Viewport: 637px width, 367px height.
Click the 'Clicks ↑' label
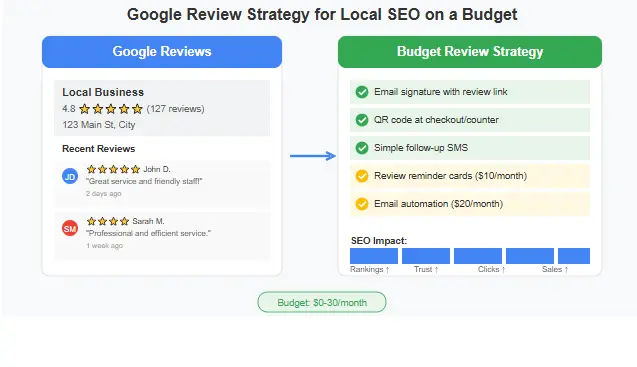pos(492,269)
